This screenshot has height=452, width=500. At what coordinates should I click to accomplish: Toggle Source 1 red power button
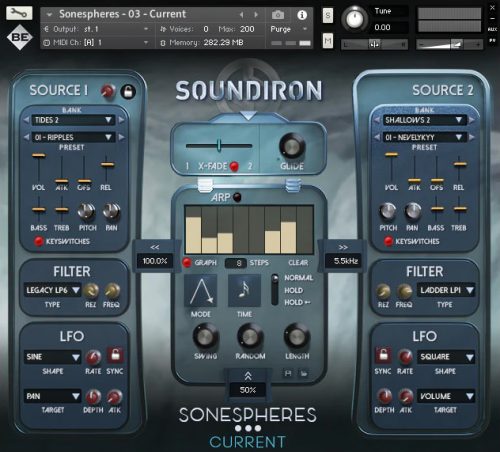coord(108,91)
